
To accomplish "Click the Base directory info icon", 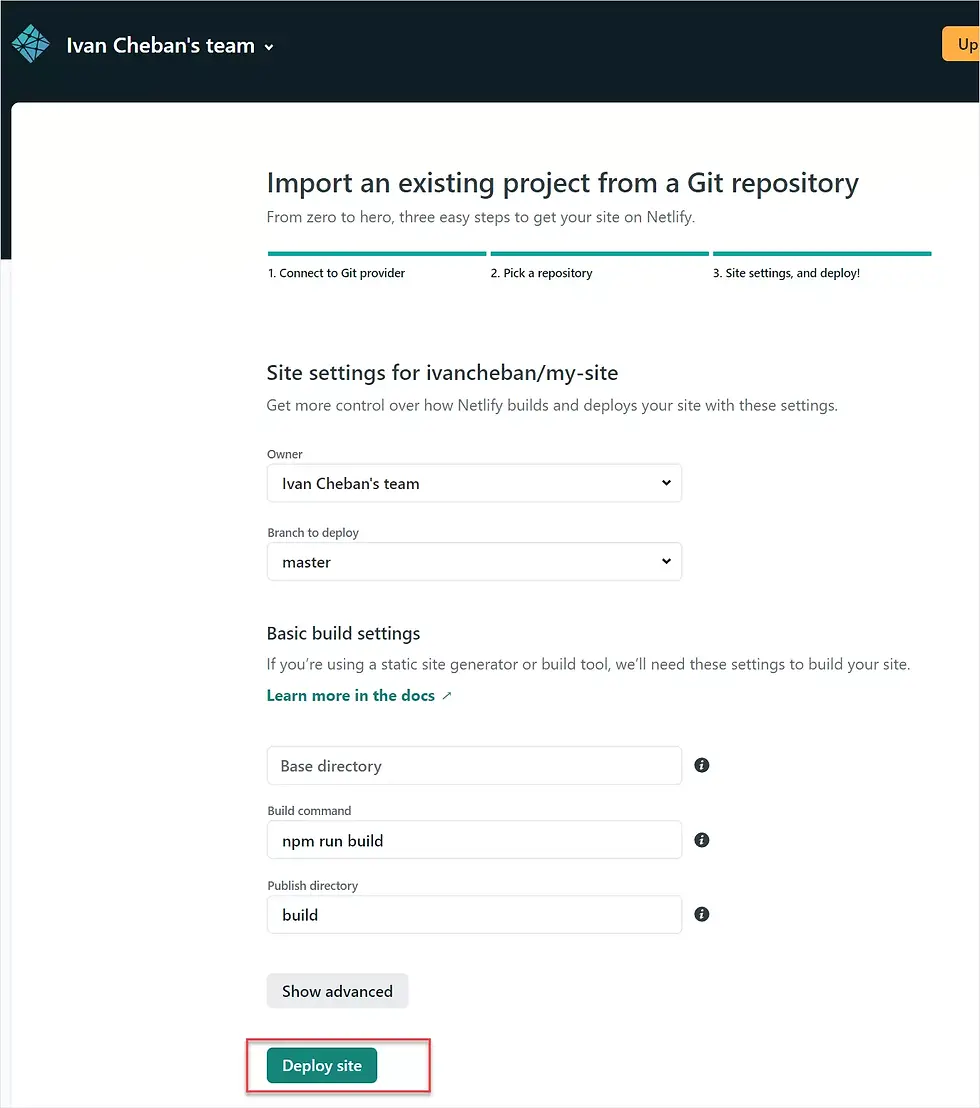I will click(x=701, y=765).
